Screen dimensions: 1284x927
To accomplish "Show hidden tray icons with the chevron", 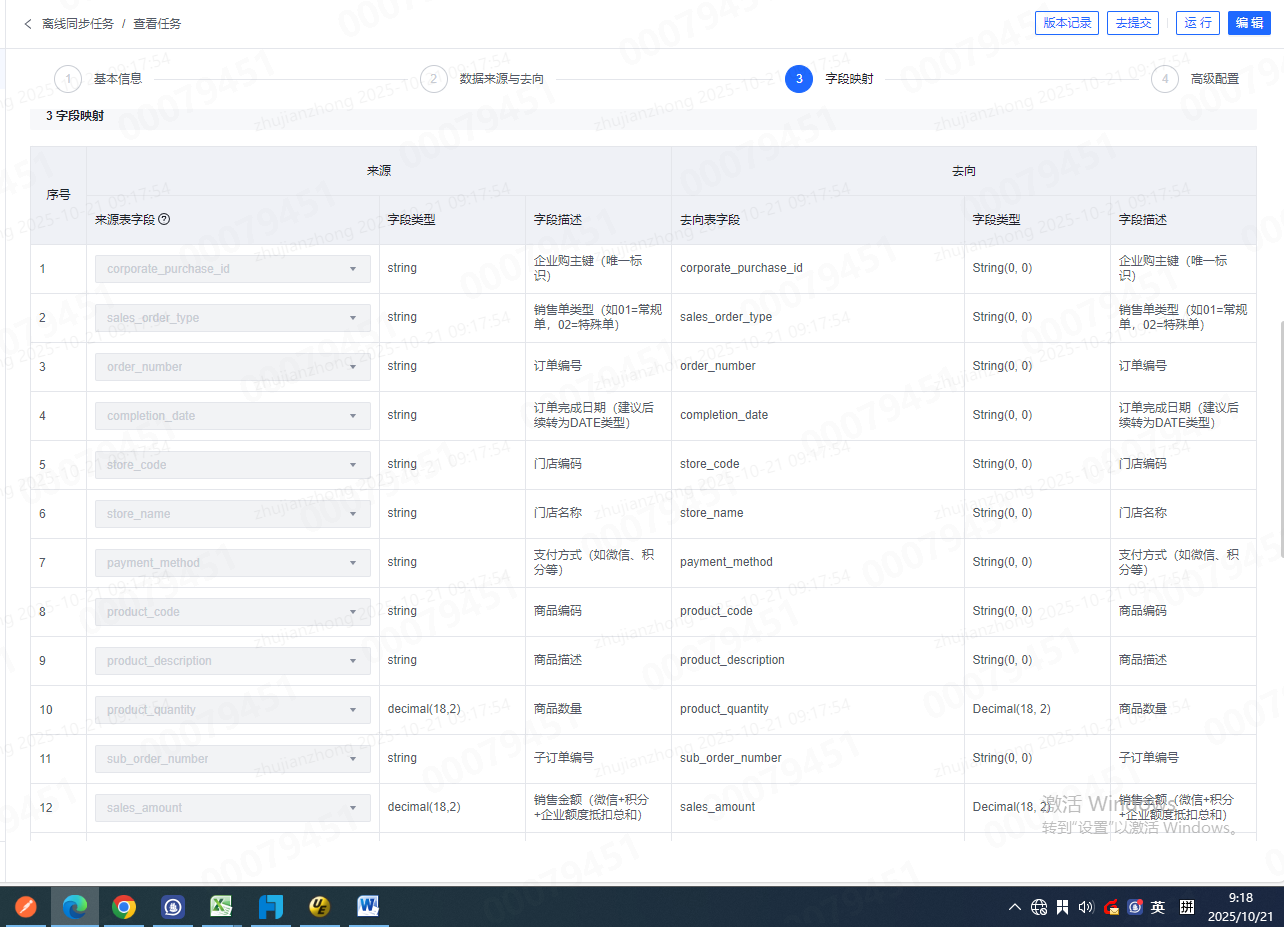I will tap(1015, 907).
